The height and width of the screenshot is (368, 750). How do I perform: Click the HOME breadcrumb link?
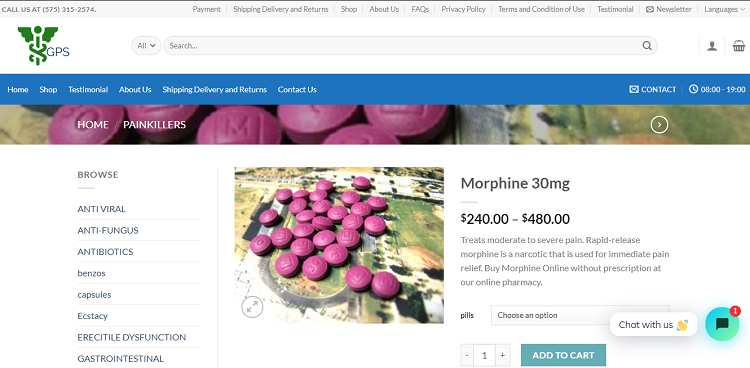93,124
